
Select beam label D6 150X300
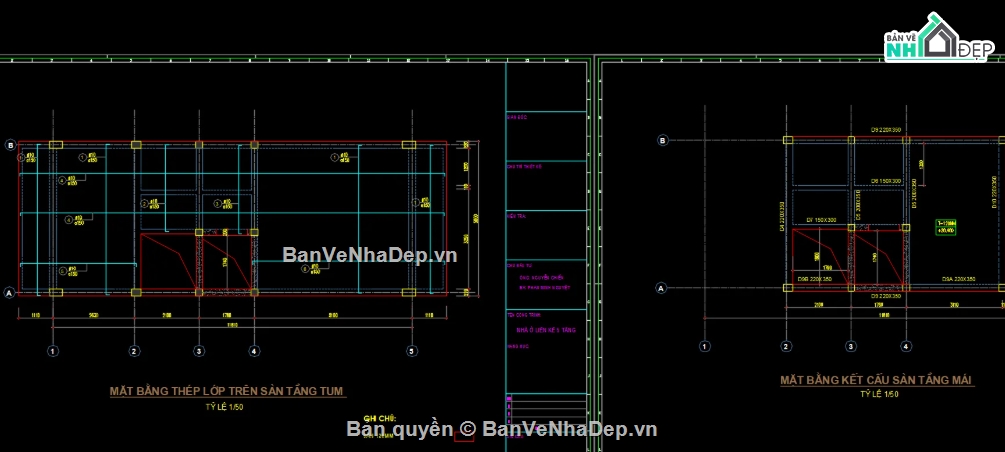[886, 181]
